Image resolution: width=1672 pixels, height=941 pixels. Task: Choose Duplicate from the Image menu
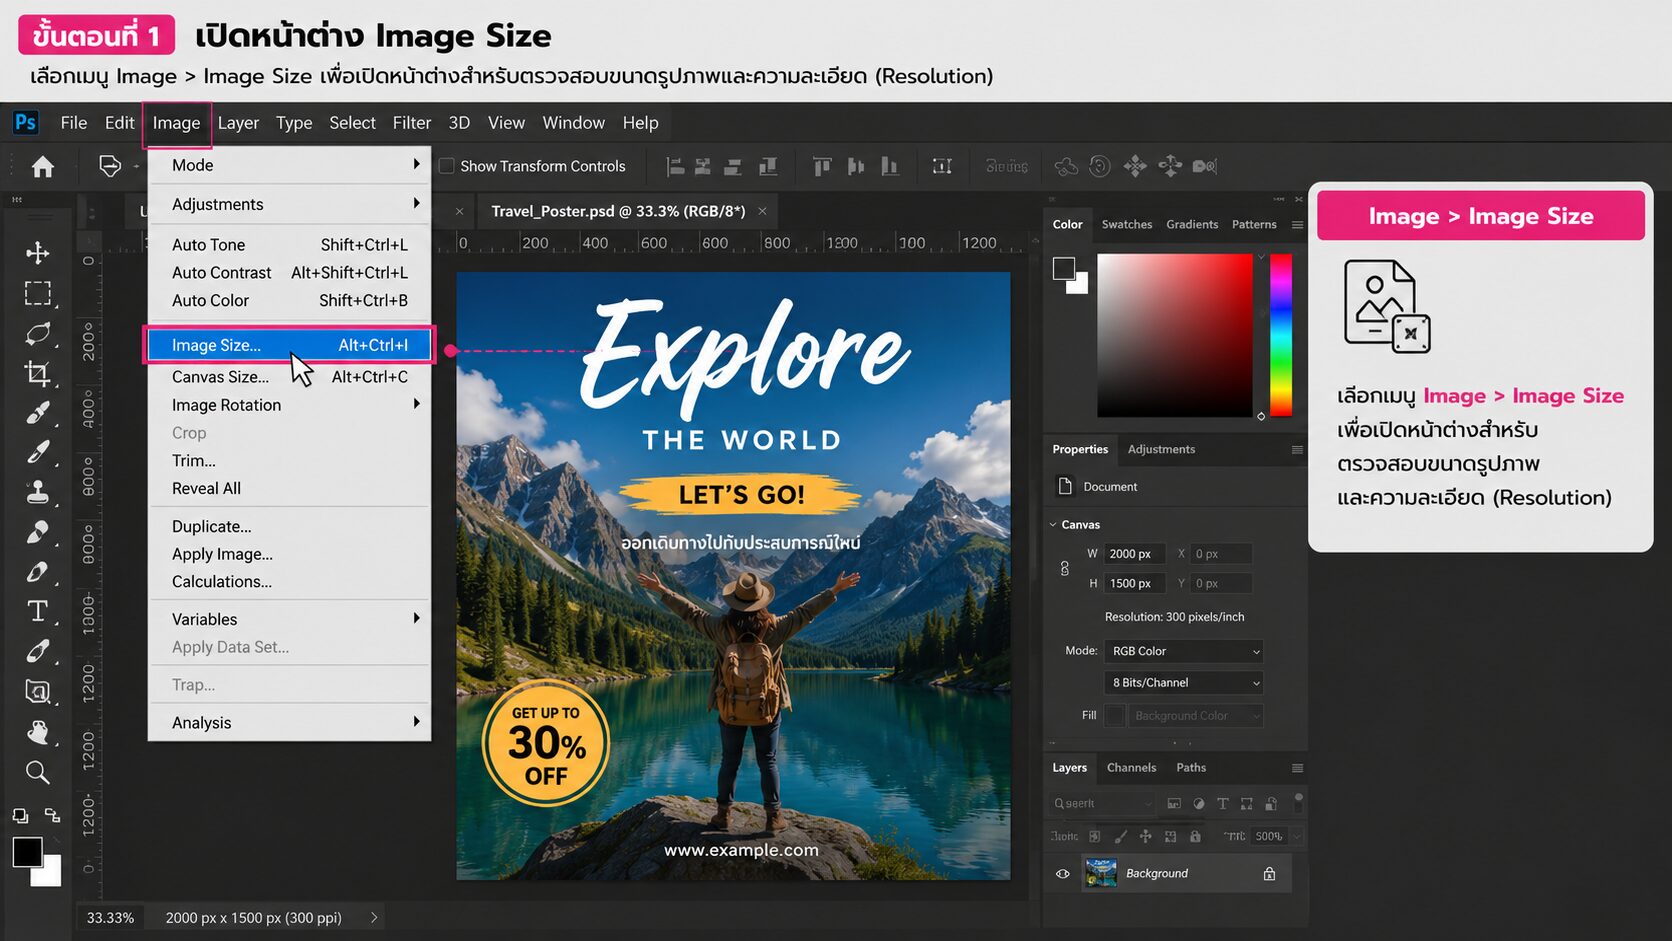click(x=290, y=527)
